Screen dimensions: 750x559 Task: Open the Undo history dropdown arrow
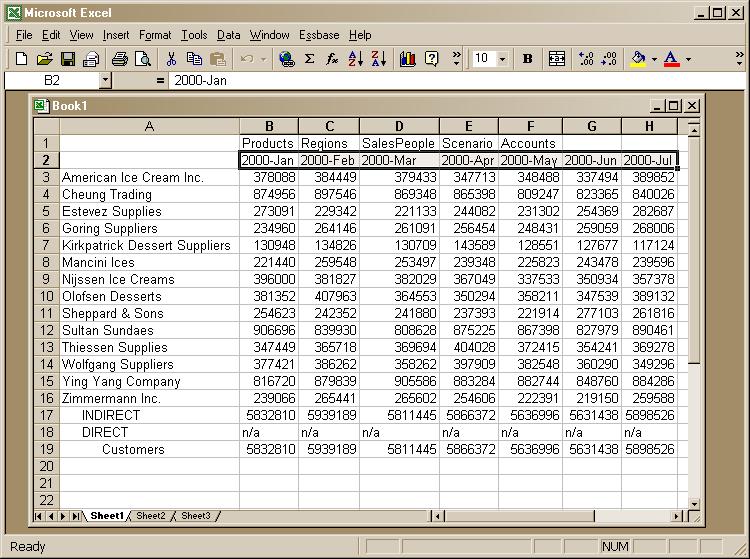coord(263,59)
